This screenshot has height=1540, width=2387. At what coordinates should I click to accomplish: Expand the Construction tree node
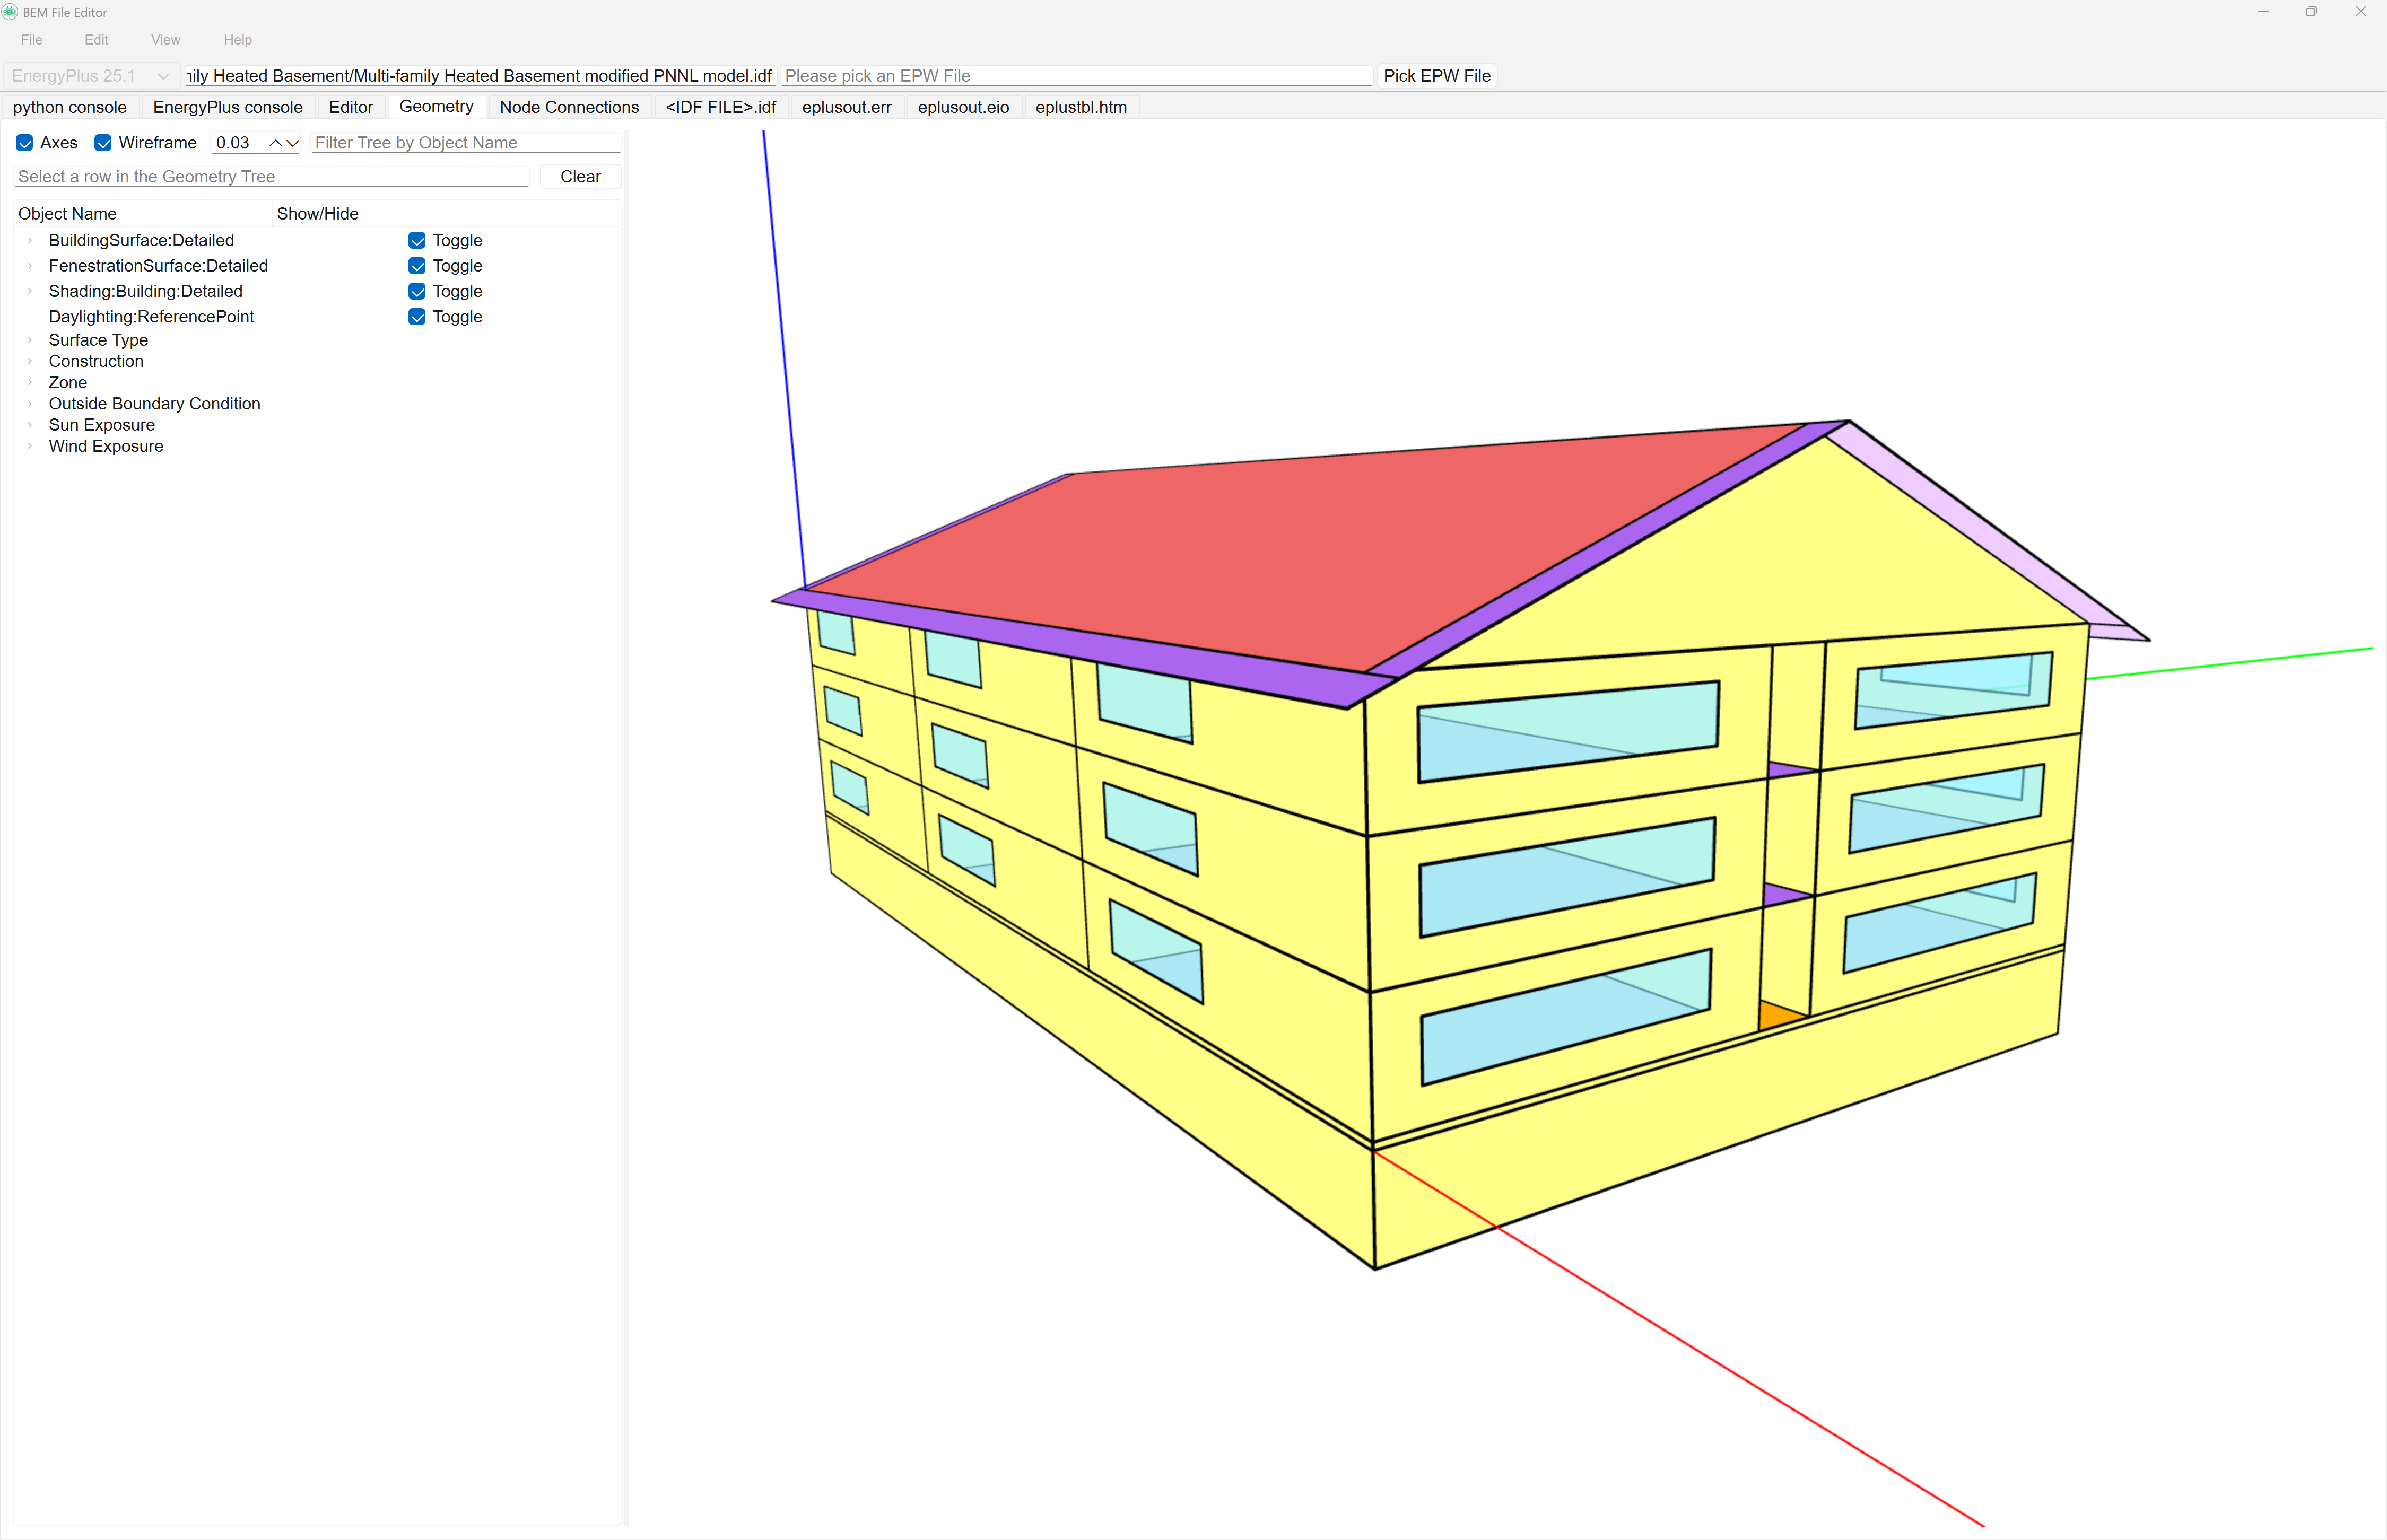[30, 361]
